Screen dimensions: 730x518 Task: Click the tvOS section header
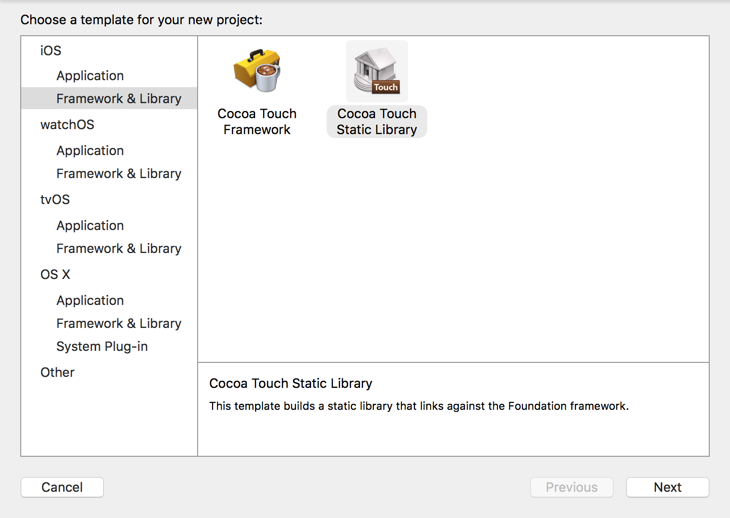[55, 199]
